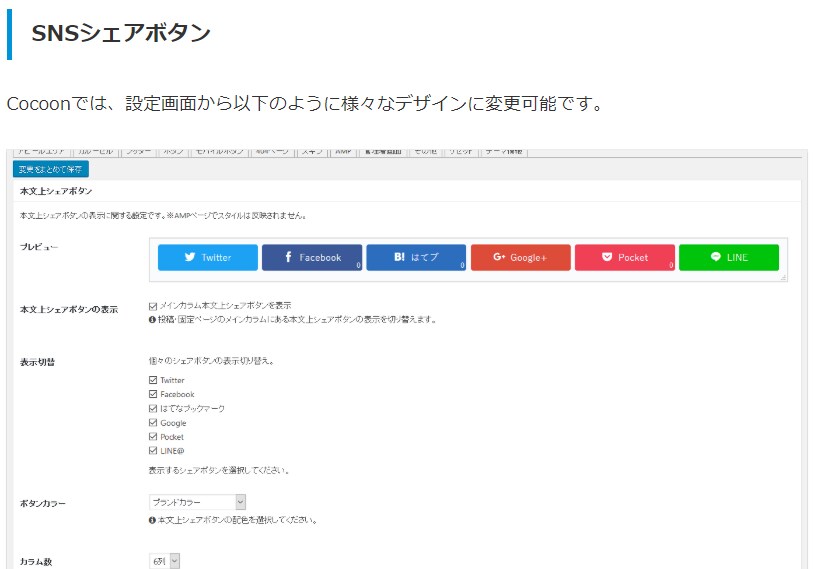Uncheck the Twitter display checkbox

tap(153, 380)
